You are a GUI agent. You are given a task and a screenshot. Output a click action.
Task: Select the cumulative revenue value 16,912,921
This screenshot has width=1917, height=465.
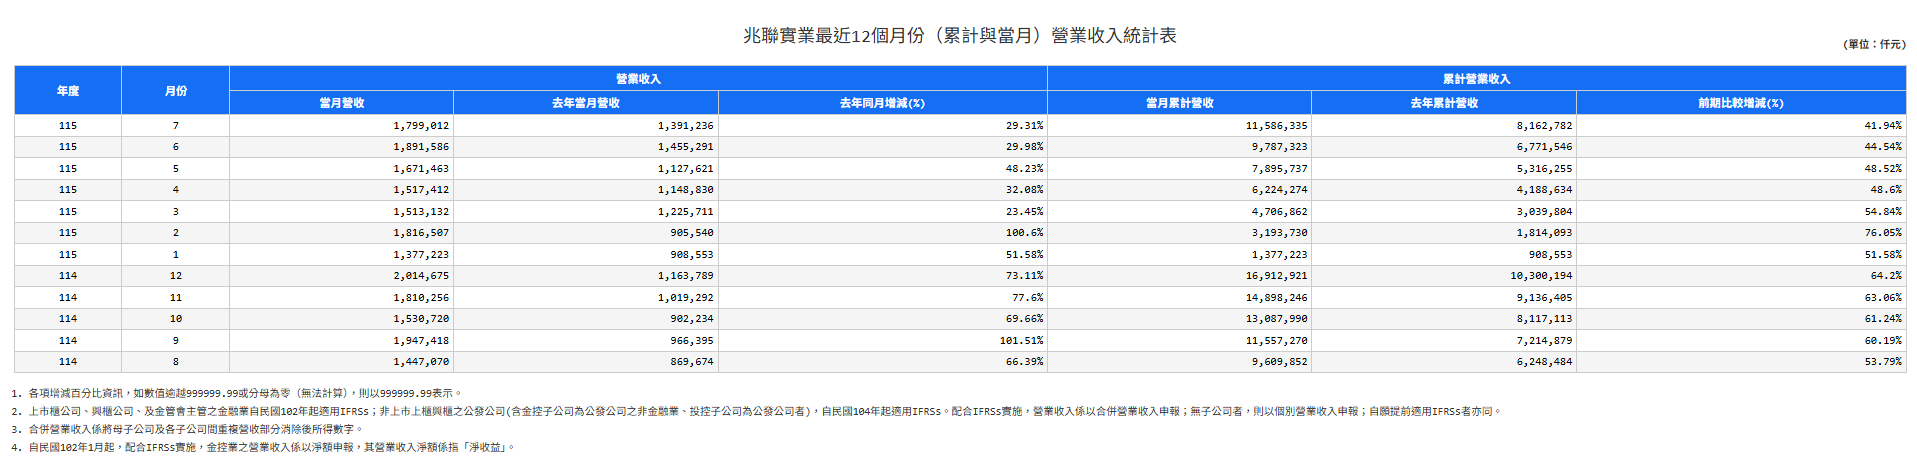point(1276,275)
